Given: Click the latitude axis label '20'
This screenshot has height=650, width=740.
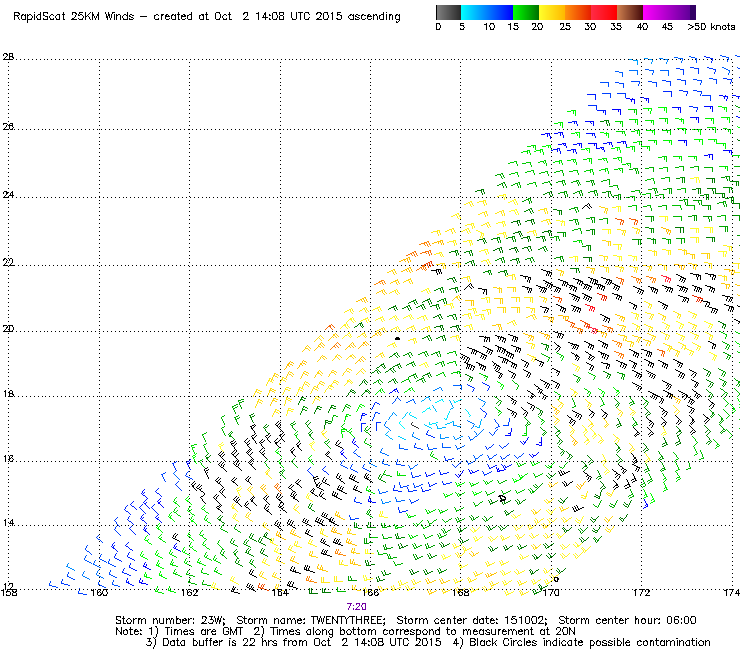Looking at the screenshot, I should point(8,329).
